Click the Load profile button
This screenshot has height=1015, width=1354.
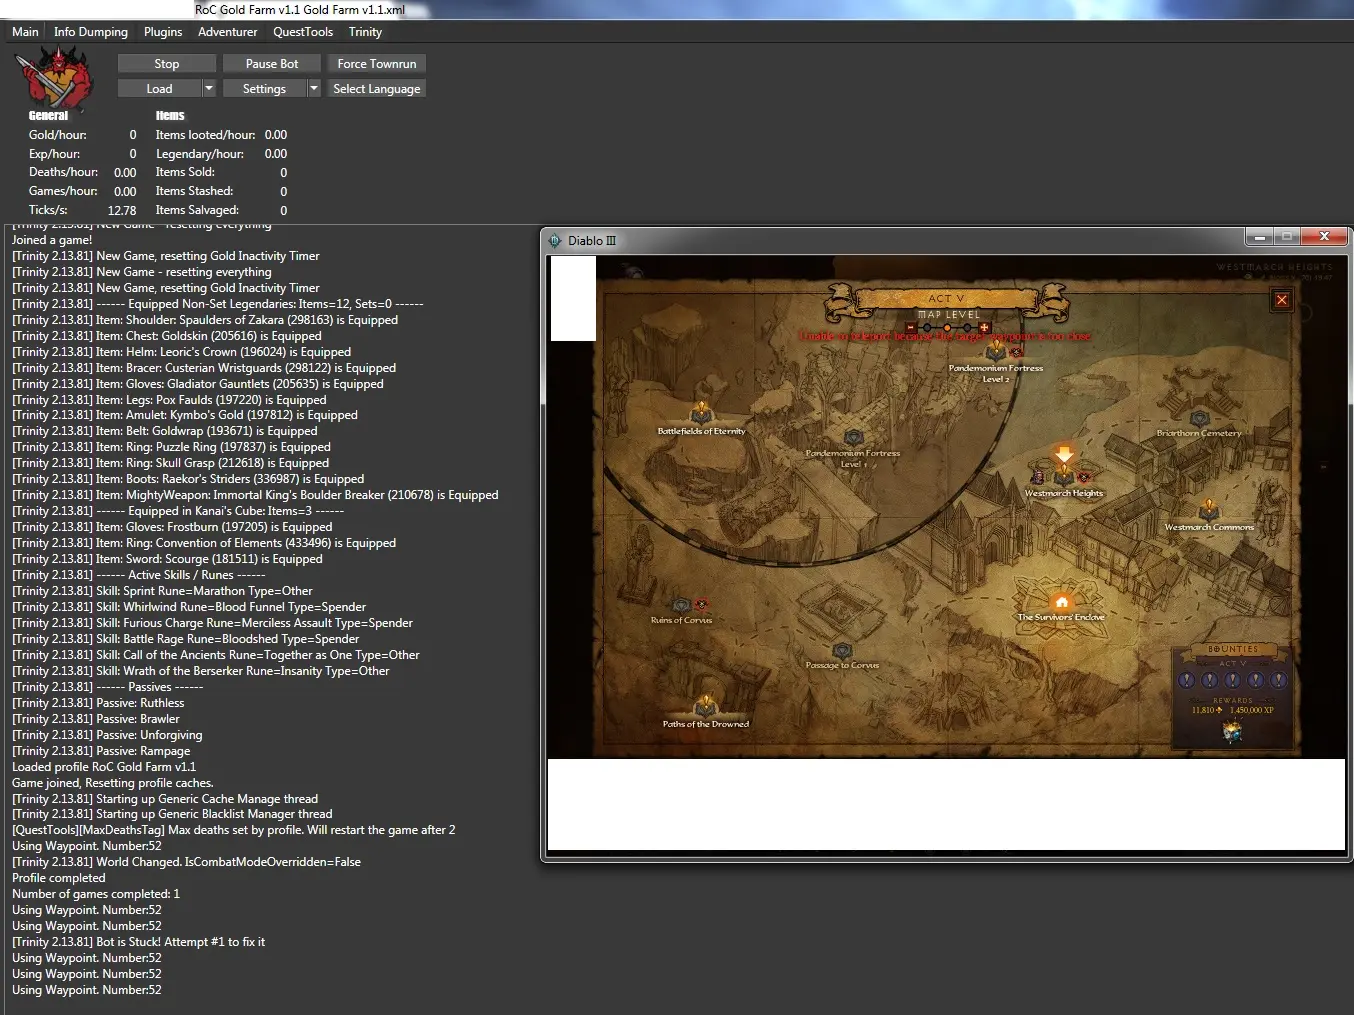click(x=160, y=89)
